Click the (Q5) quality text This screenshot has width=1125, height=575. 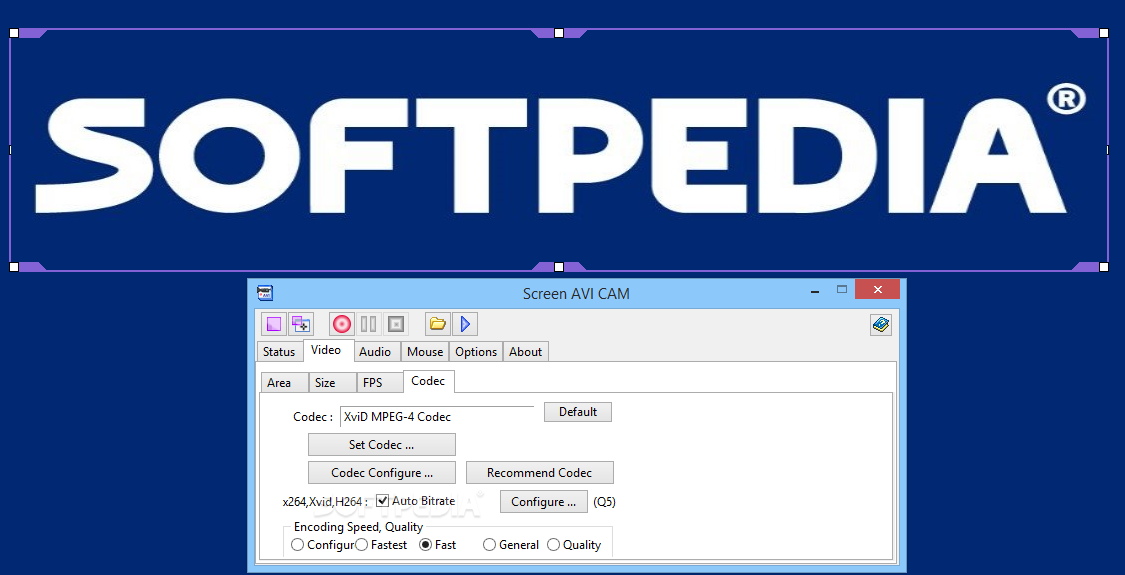click(604, 502)
